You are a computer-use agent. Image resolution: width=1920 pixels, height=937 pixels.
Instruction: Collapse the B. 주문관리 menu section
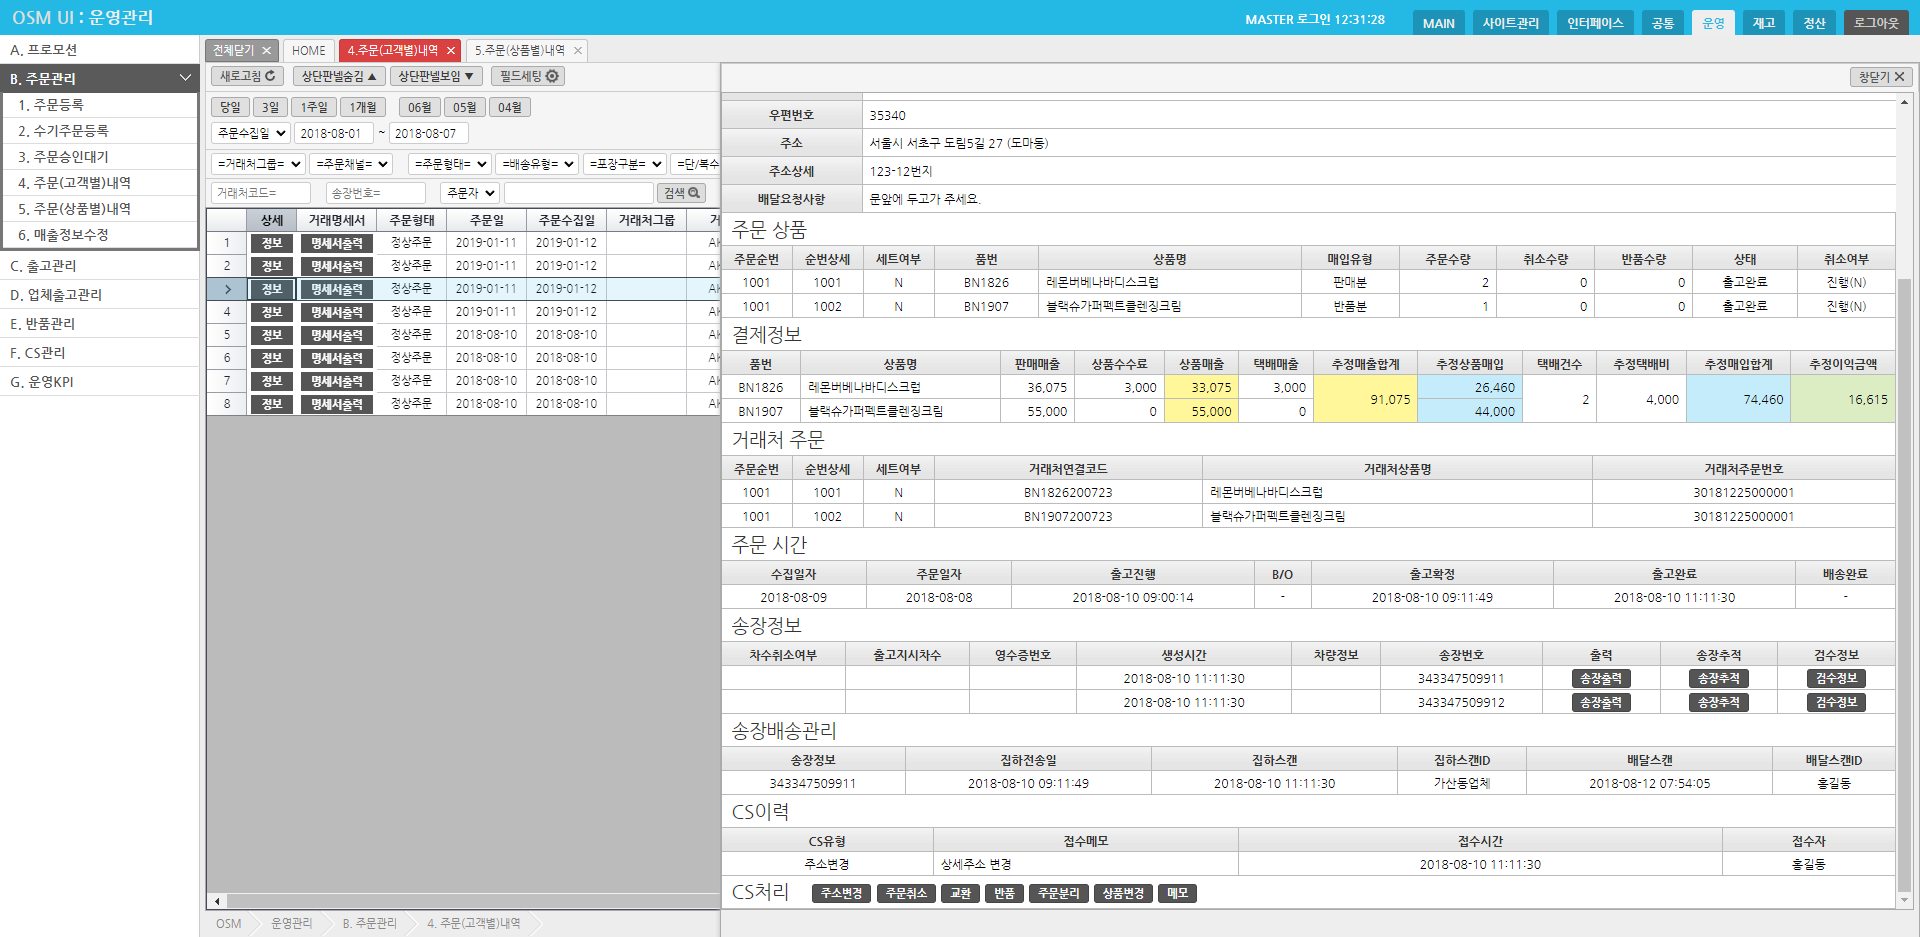[185, 78]
